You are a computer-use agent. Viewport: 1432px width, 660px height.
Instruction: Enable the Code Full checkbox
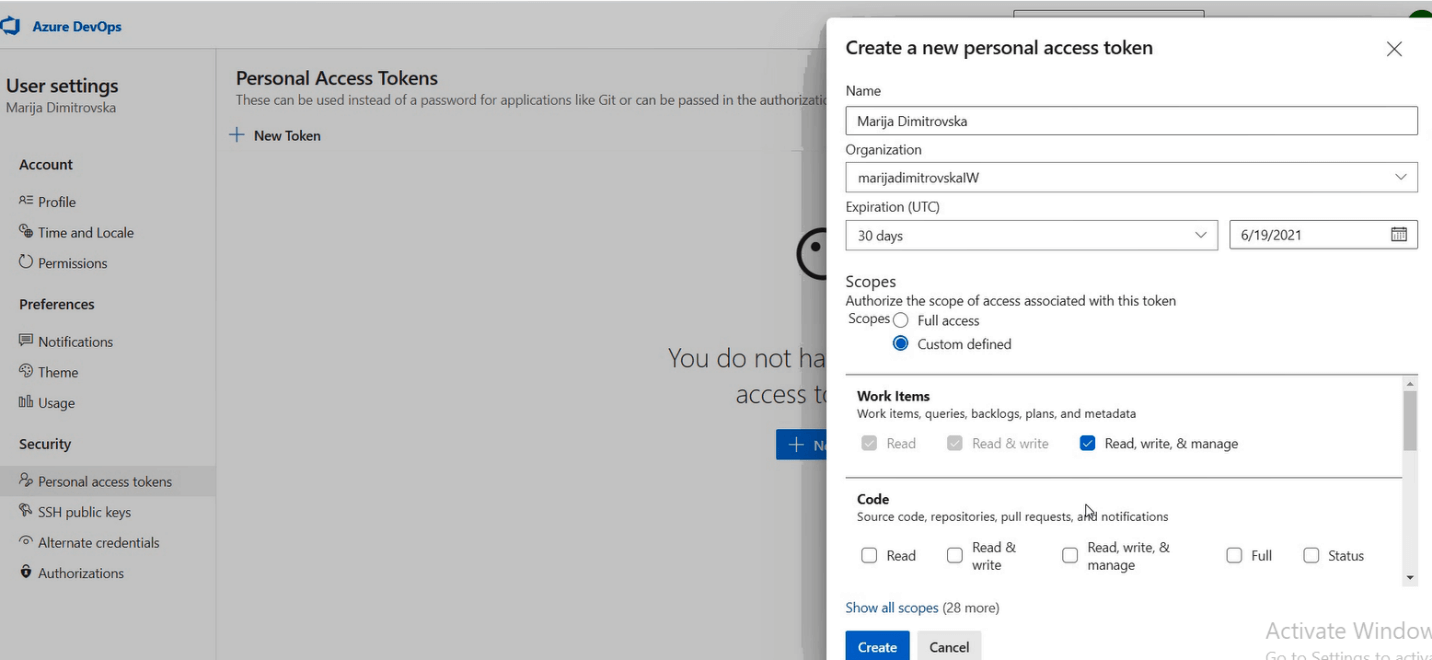point(1234,555)
